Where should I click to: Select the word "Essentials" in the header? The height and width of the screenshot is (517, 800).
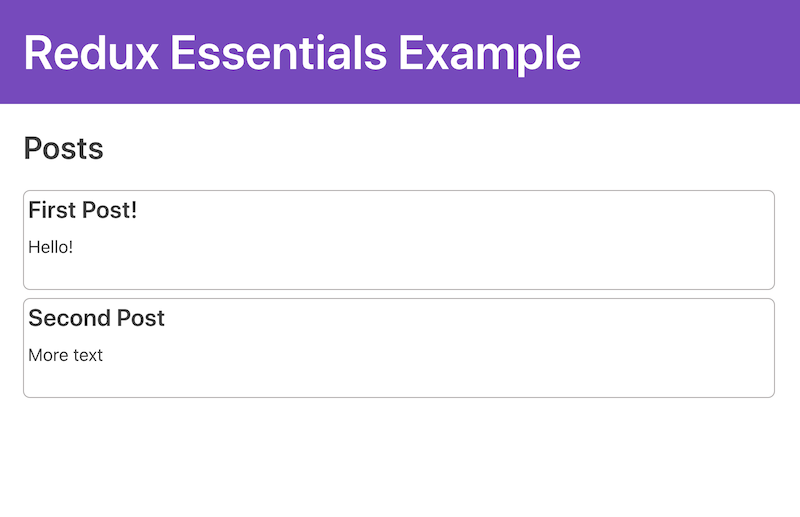pyautogui.click(x=273, y=52)
